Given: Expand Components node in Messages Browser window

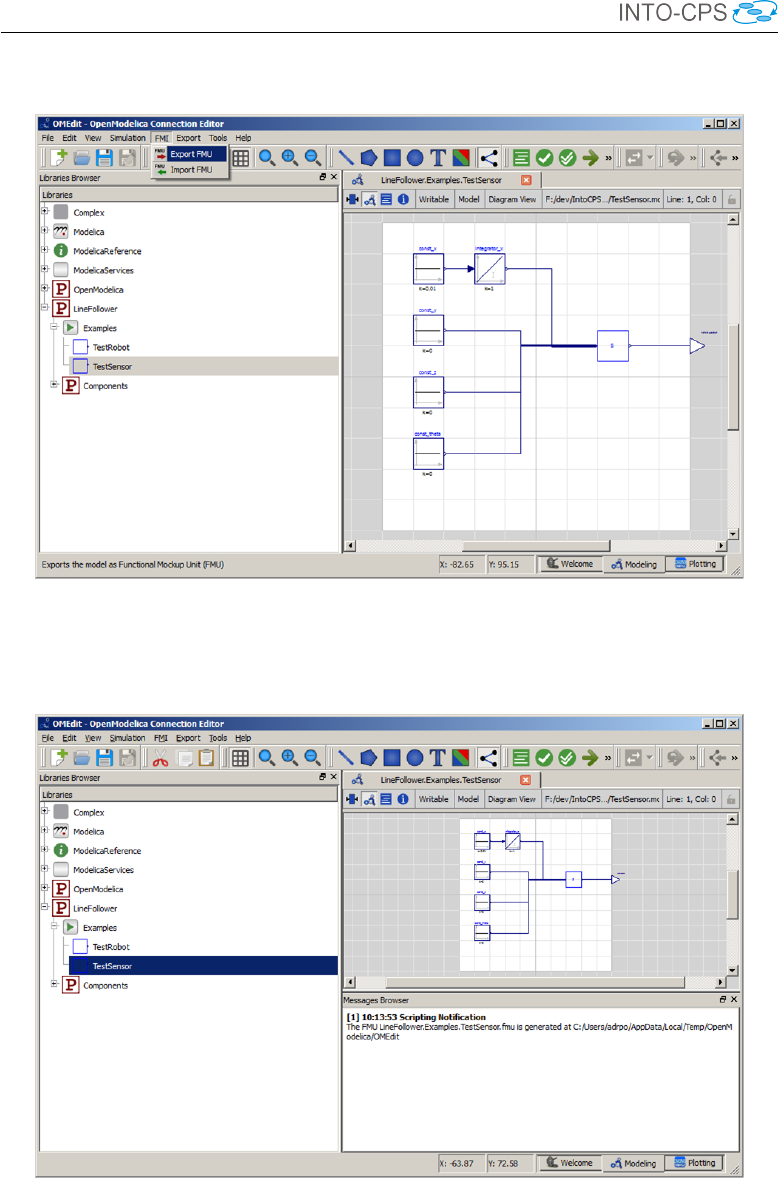Looking at the screenshot, I should (54, 983).
